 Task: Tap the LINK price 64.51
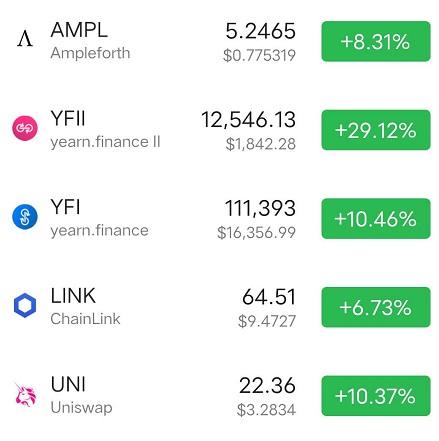tap(269, 297)
